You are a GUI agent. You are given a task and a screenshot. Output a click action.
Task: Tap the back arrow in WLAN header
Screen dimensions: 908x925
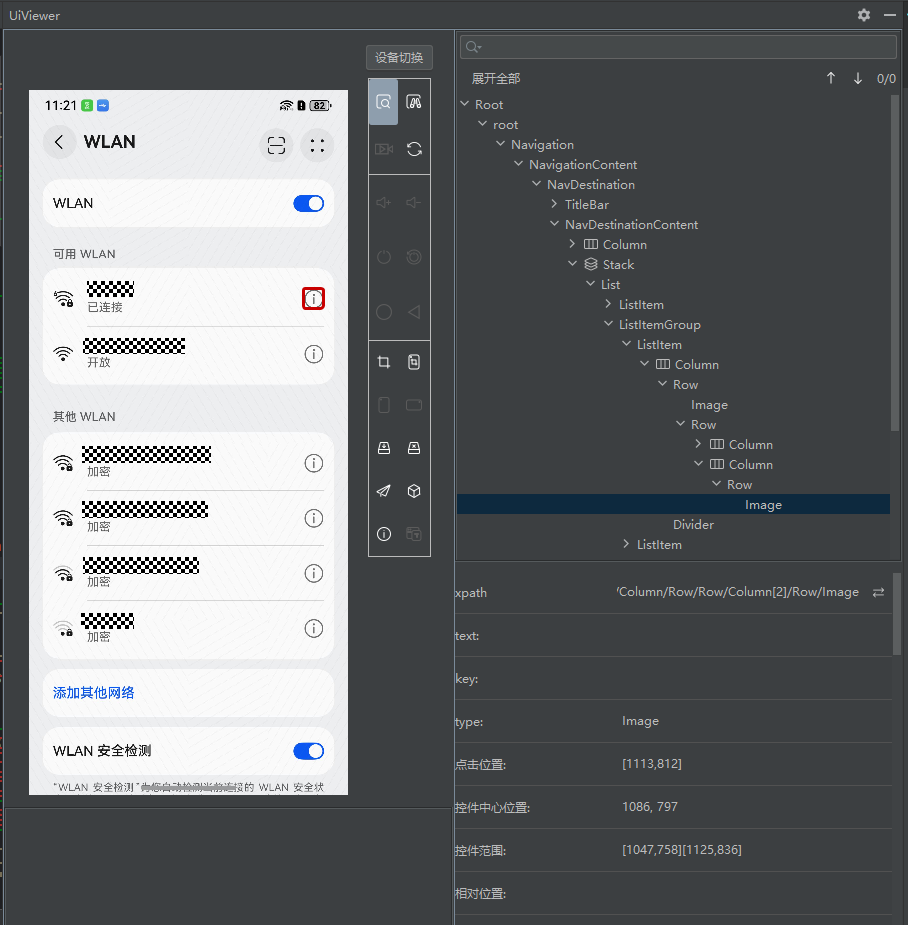click(x=60, y=143)
